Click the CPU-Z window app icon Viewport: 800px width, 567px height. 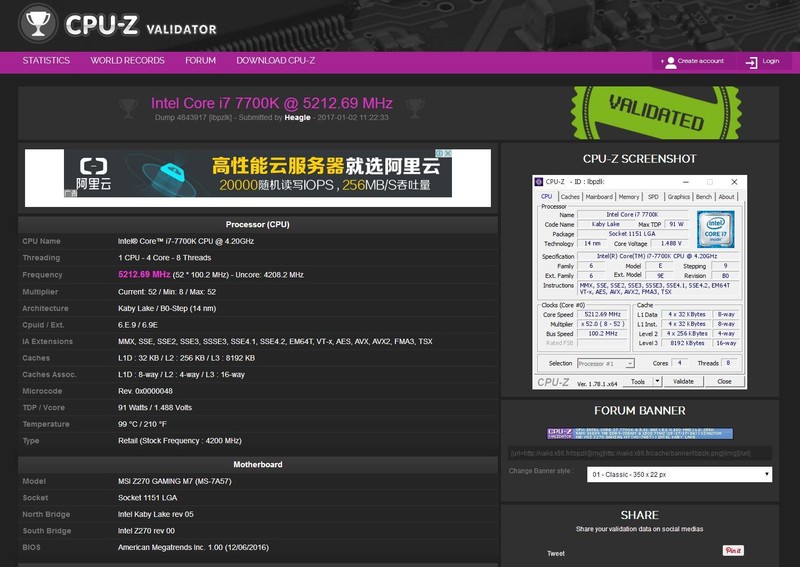(x=539, y=182)
